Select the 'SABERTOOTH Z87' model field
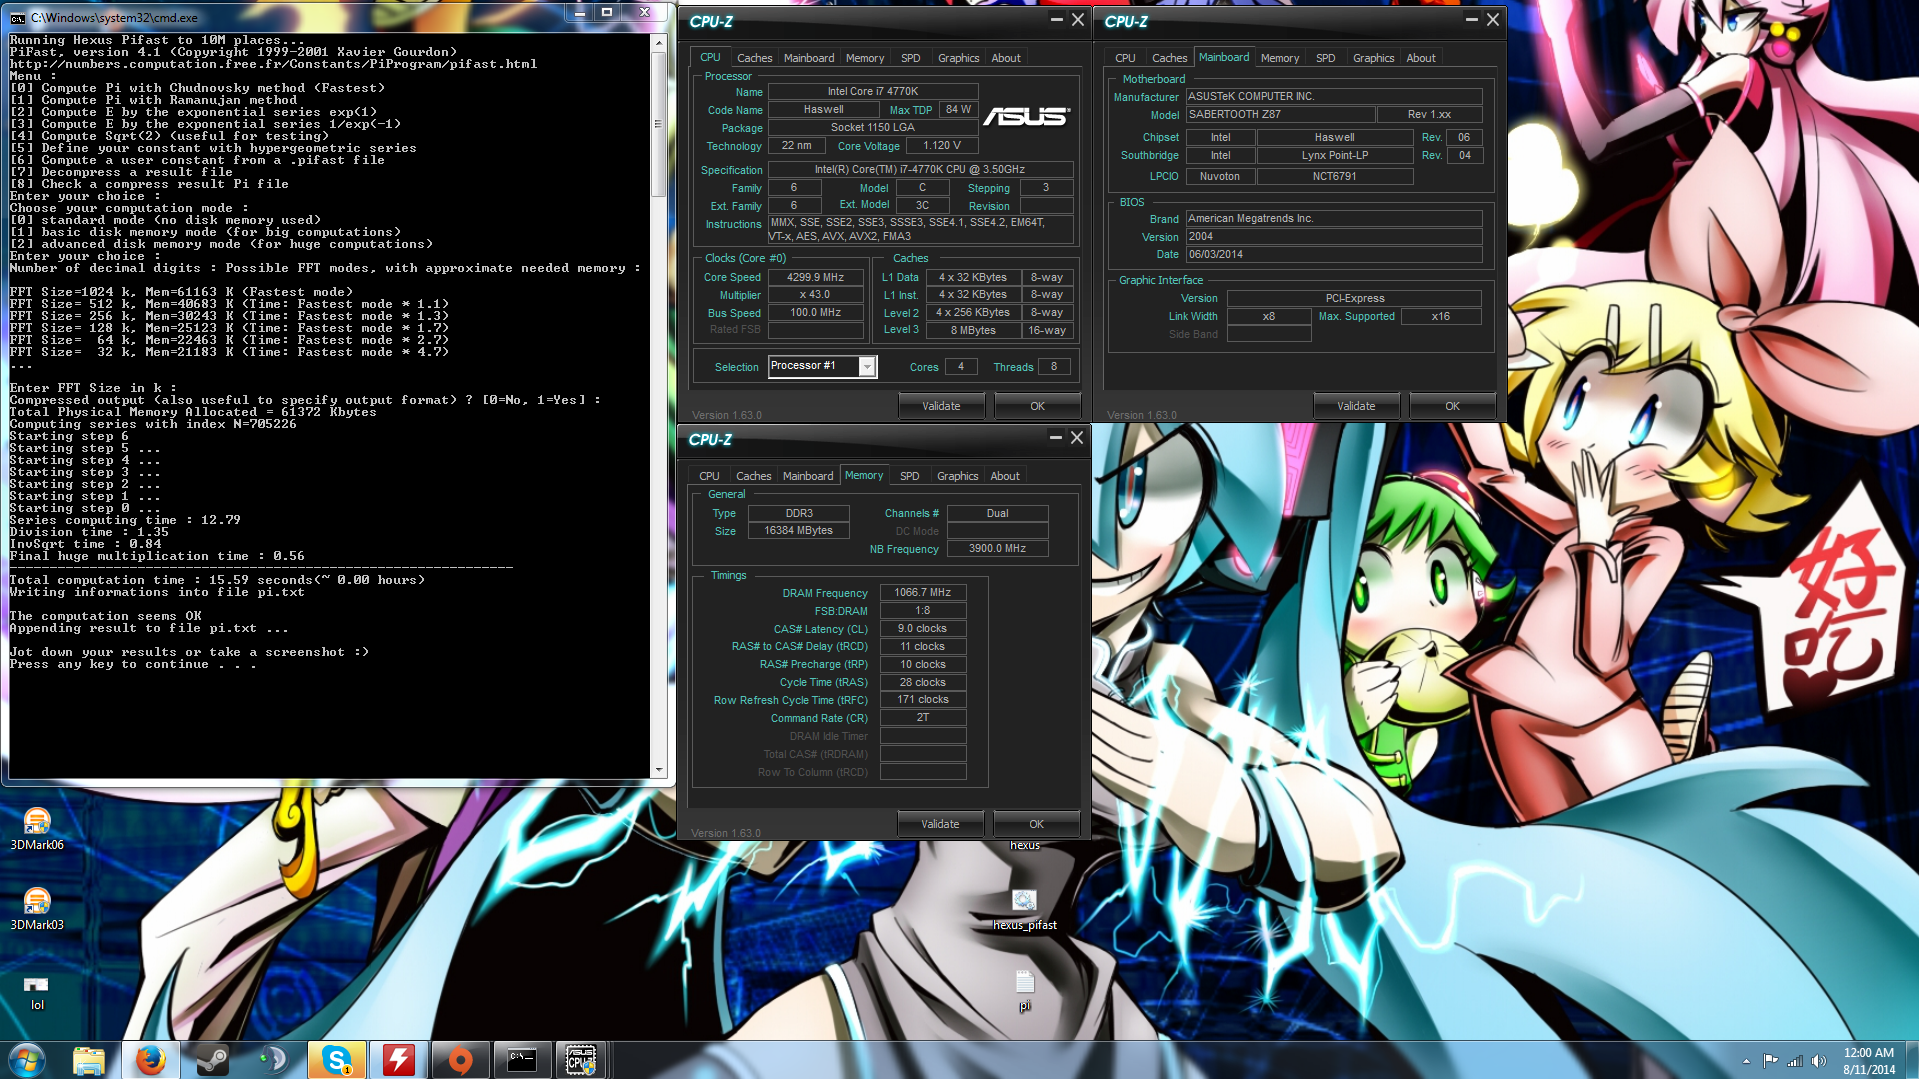Viewport: 1919px width, 1079px height. (1281, 115)
